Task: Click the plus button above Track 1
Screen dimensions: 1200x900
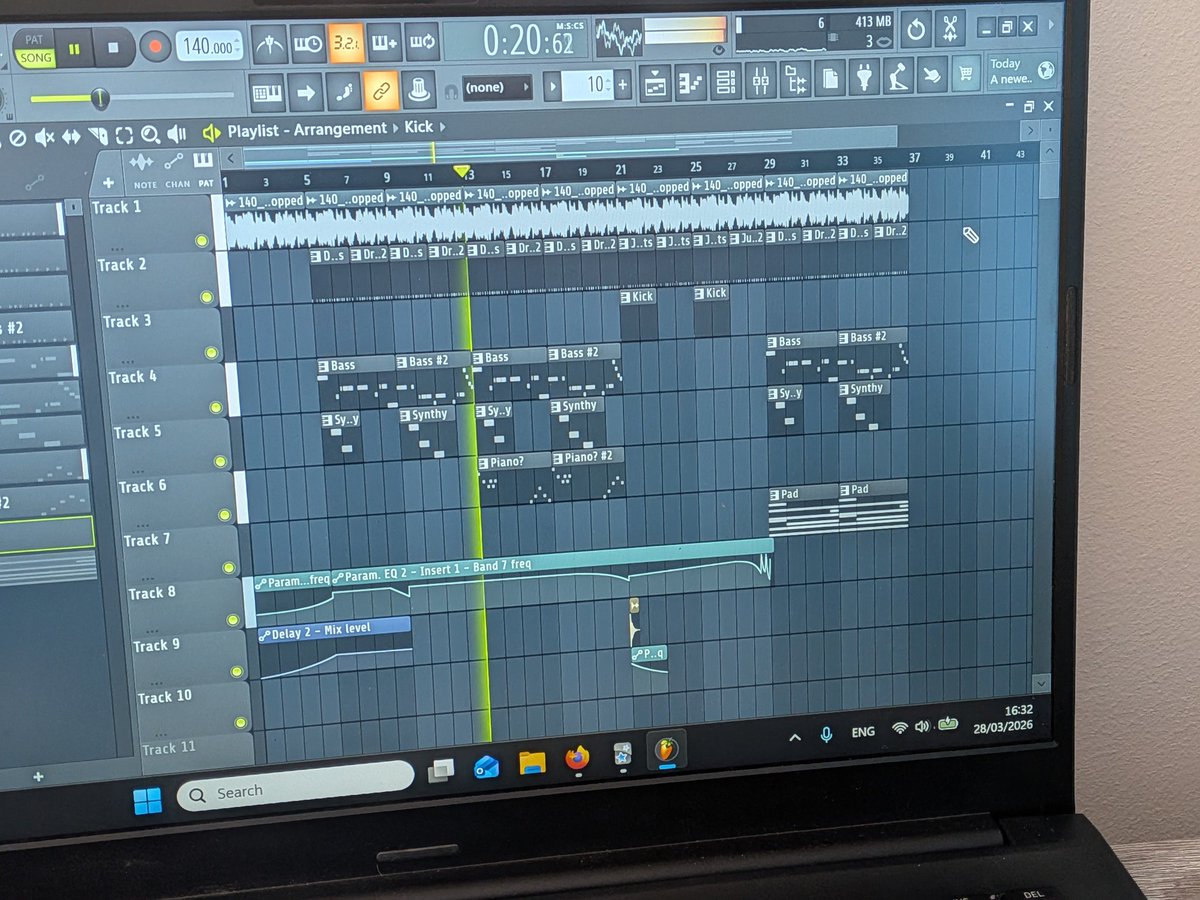Action: [x=108, y=184]
